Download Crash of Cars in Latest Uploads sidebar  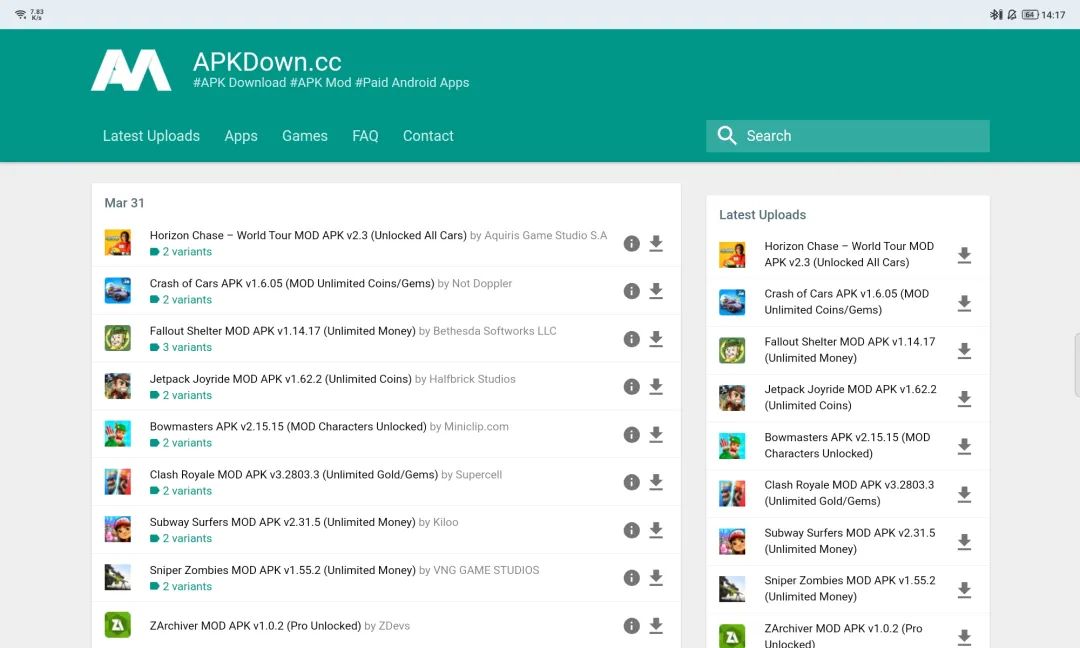point(964,303)
